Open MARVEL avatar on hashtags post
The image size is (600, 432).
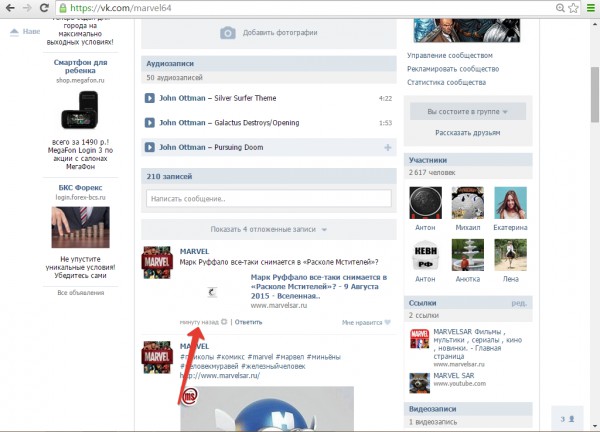pos(157,357)
